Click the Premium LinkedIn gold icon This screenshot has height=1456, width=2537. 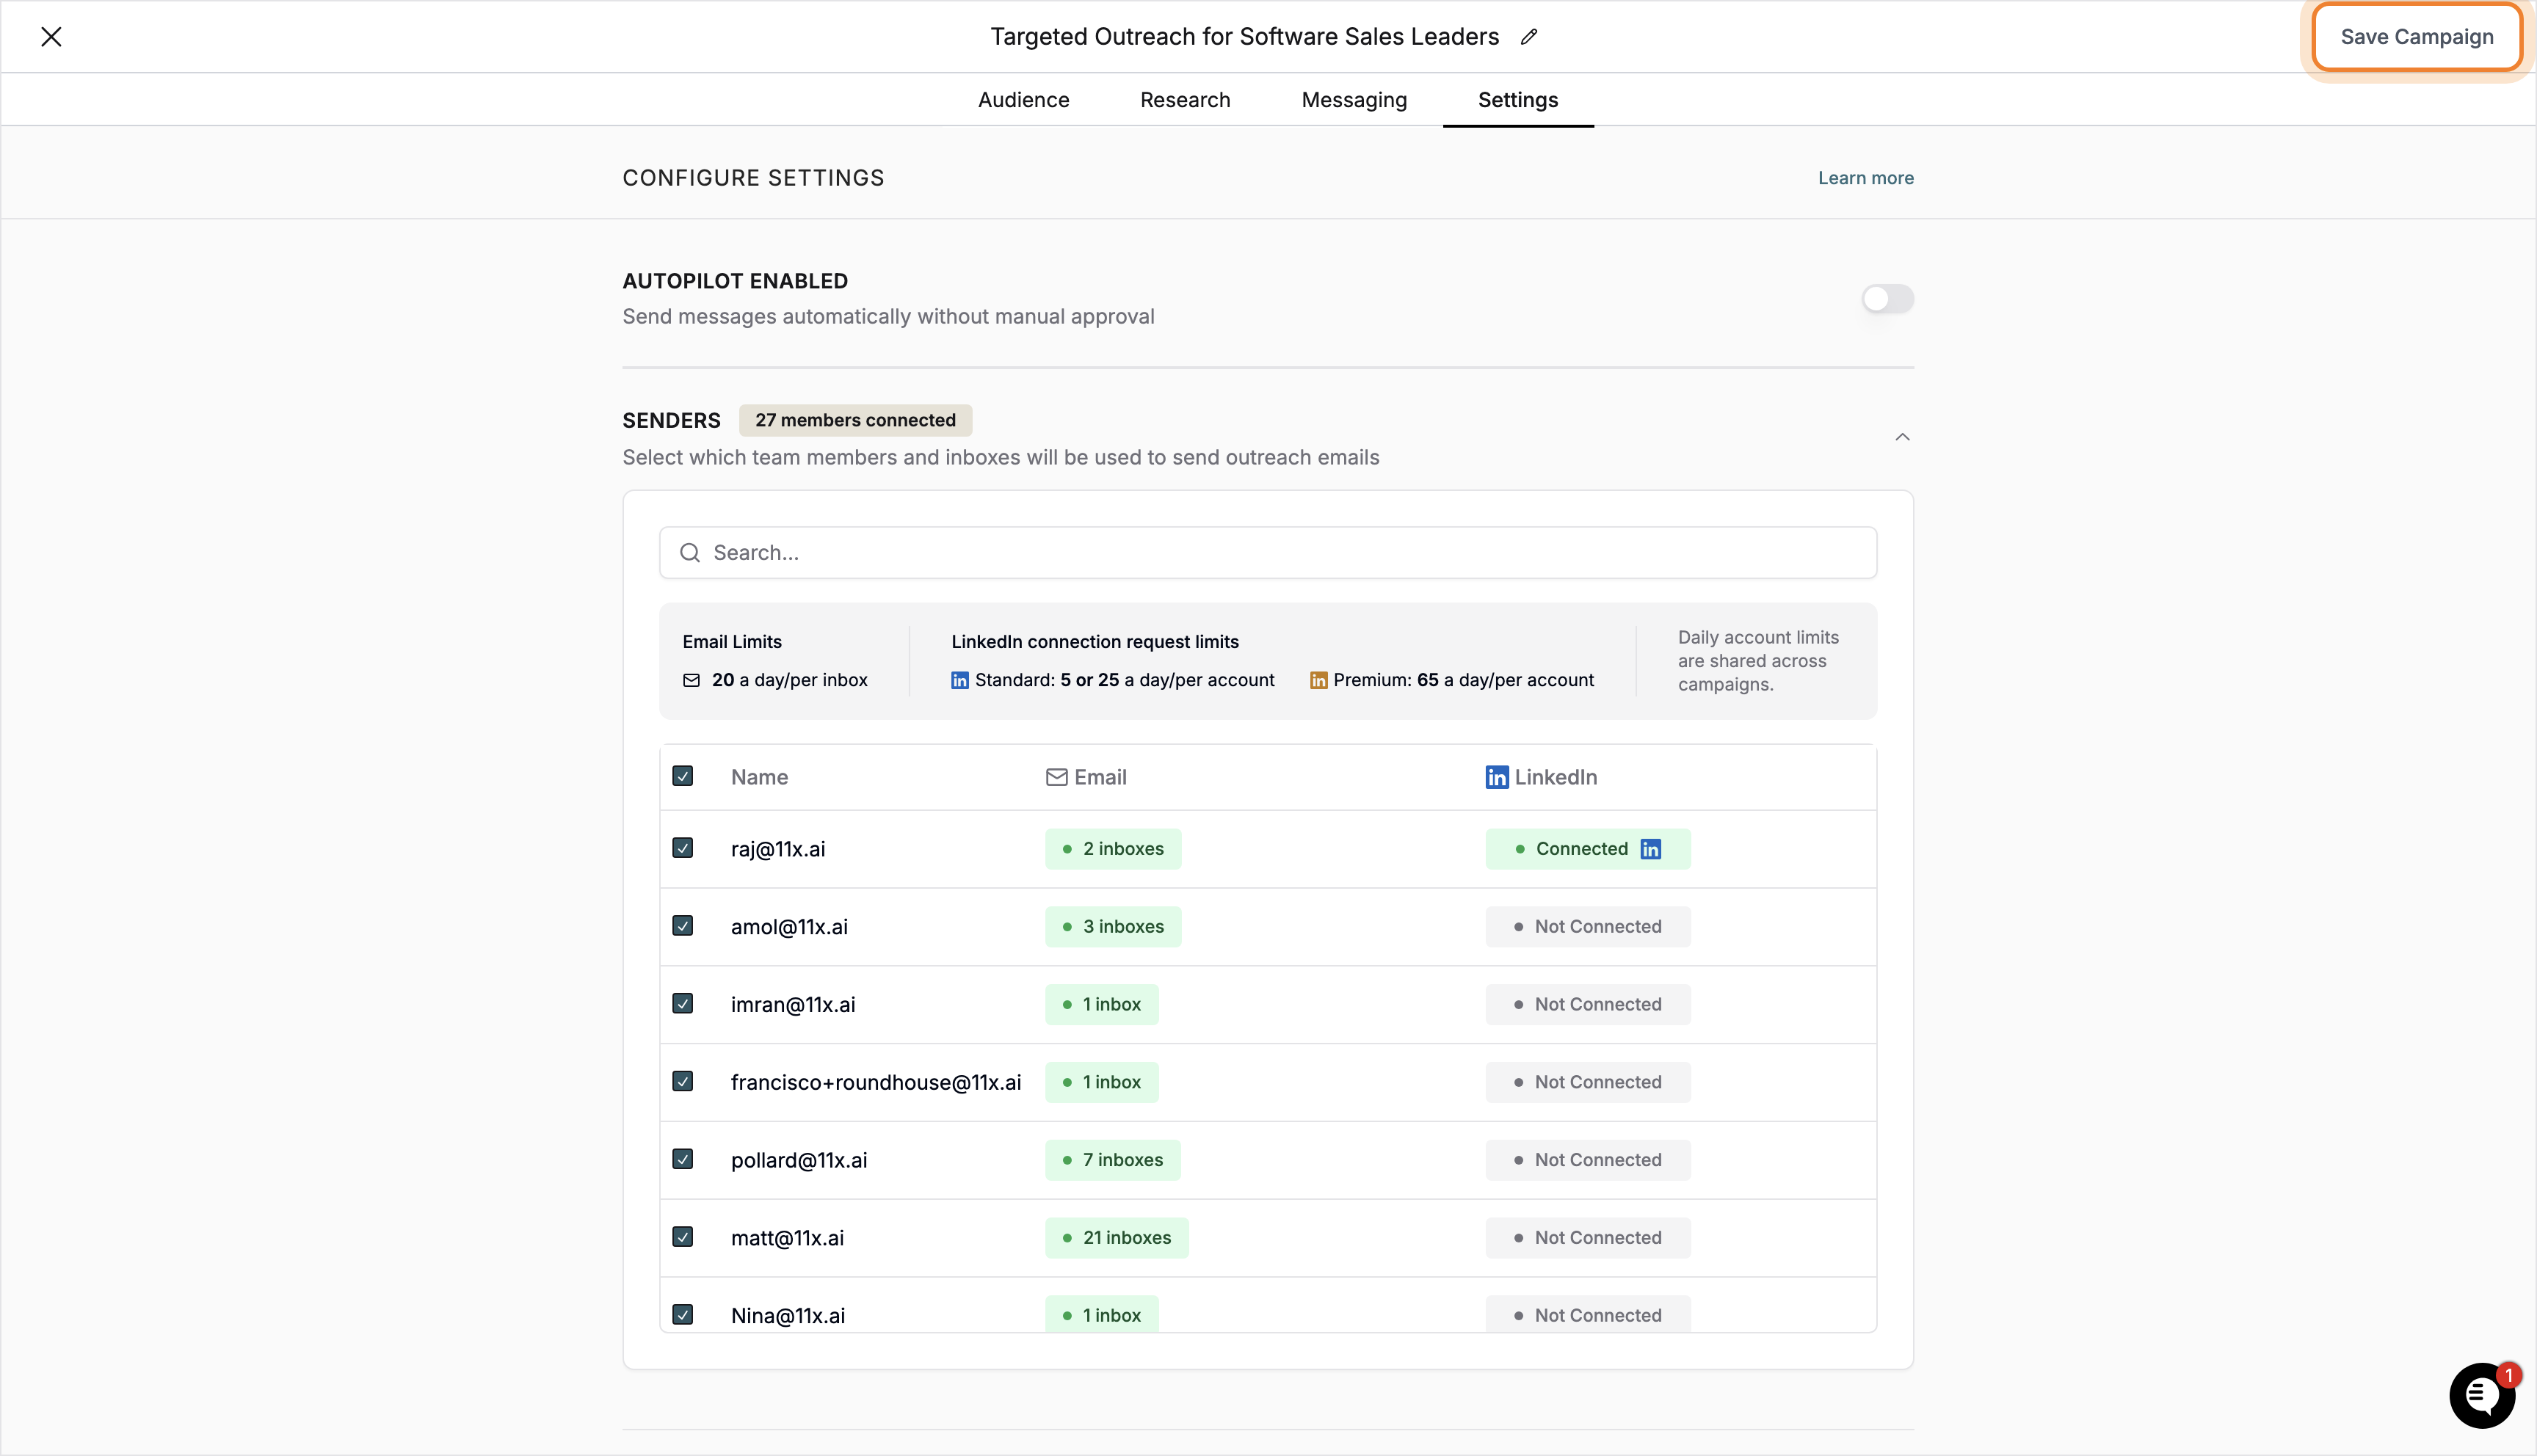(1318, 680)
